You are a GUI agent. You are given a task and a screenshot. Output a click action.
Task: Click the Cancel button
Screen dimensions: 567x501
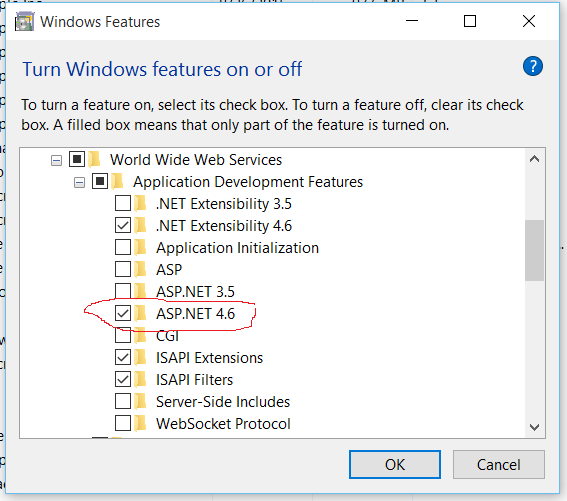pyautogui.click(x=499, y=464)
